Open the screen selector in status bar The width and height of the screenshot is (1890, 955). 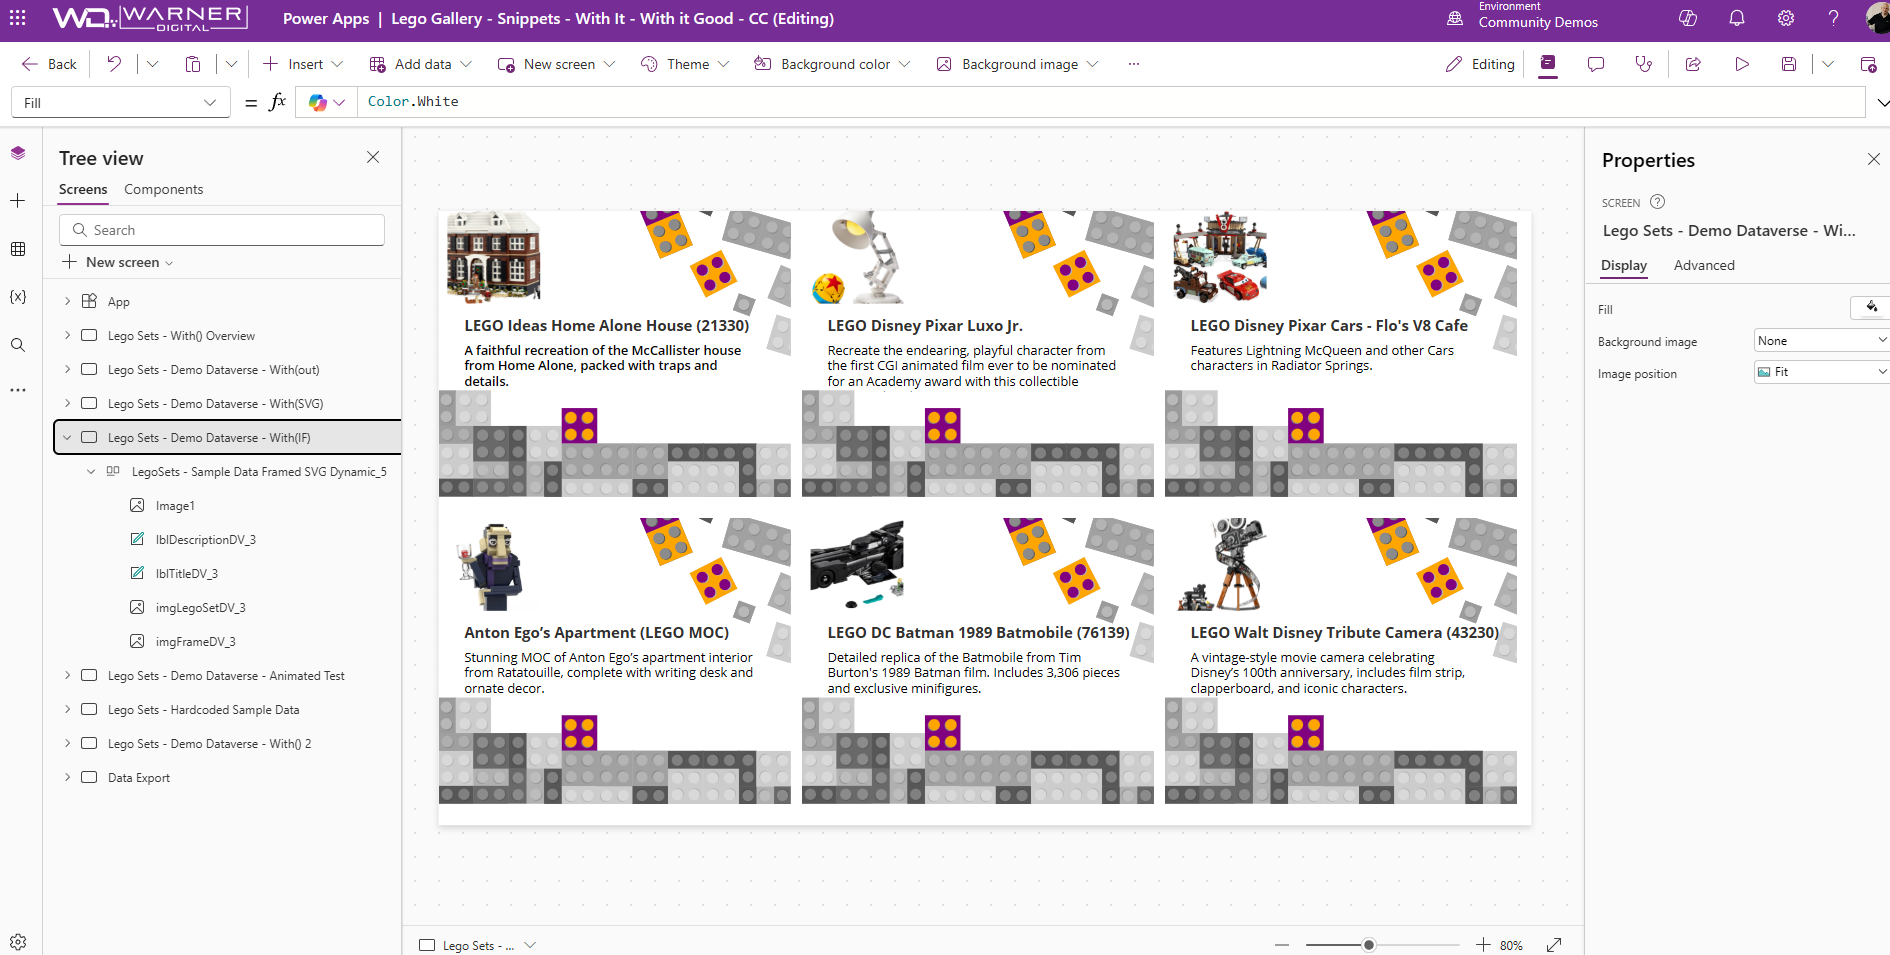[x=478, y=945]
